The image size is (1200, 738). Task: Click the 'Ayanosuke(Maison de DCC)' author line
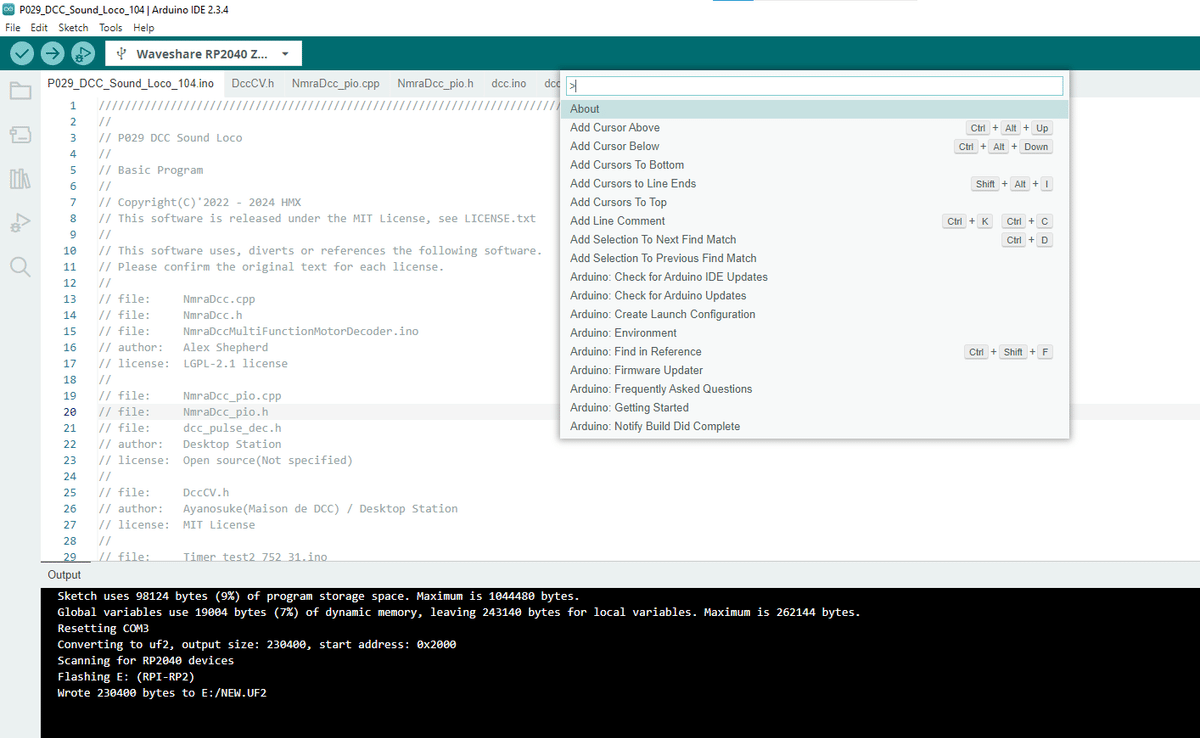point(278,508)
